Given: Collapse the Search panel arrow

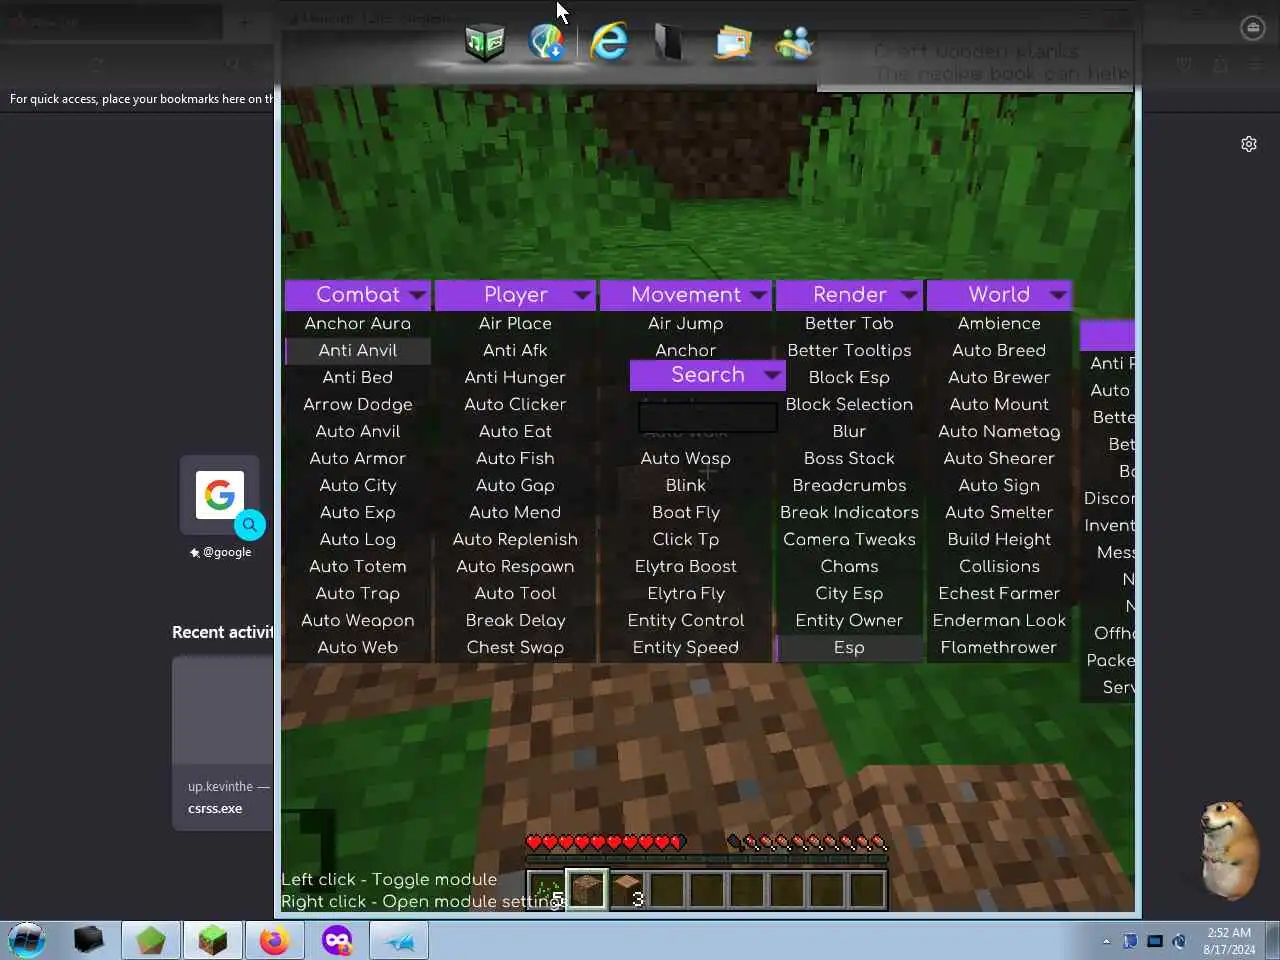Looking at the screenshot, I should coord(771,375).
